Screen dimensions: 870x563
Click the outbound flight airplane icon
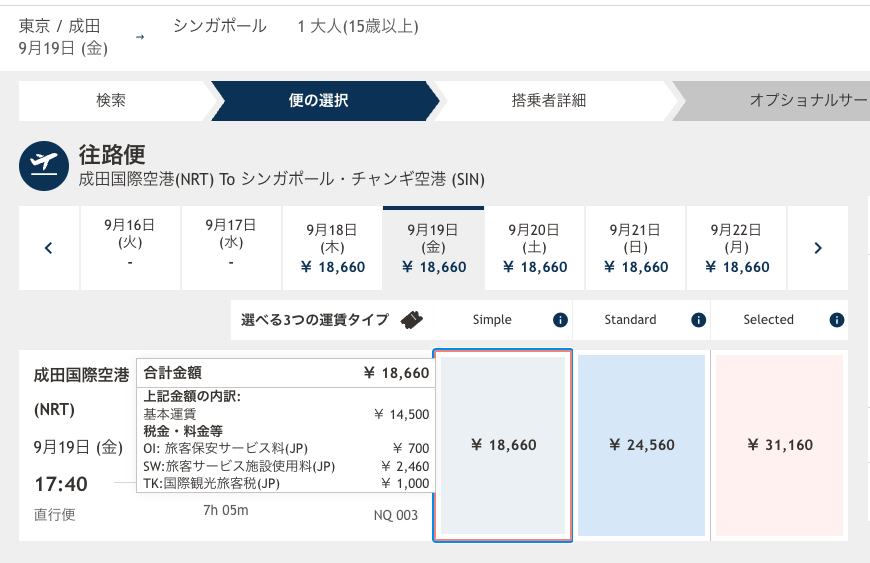(44, 166)
